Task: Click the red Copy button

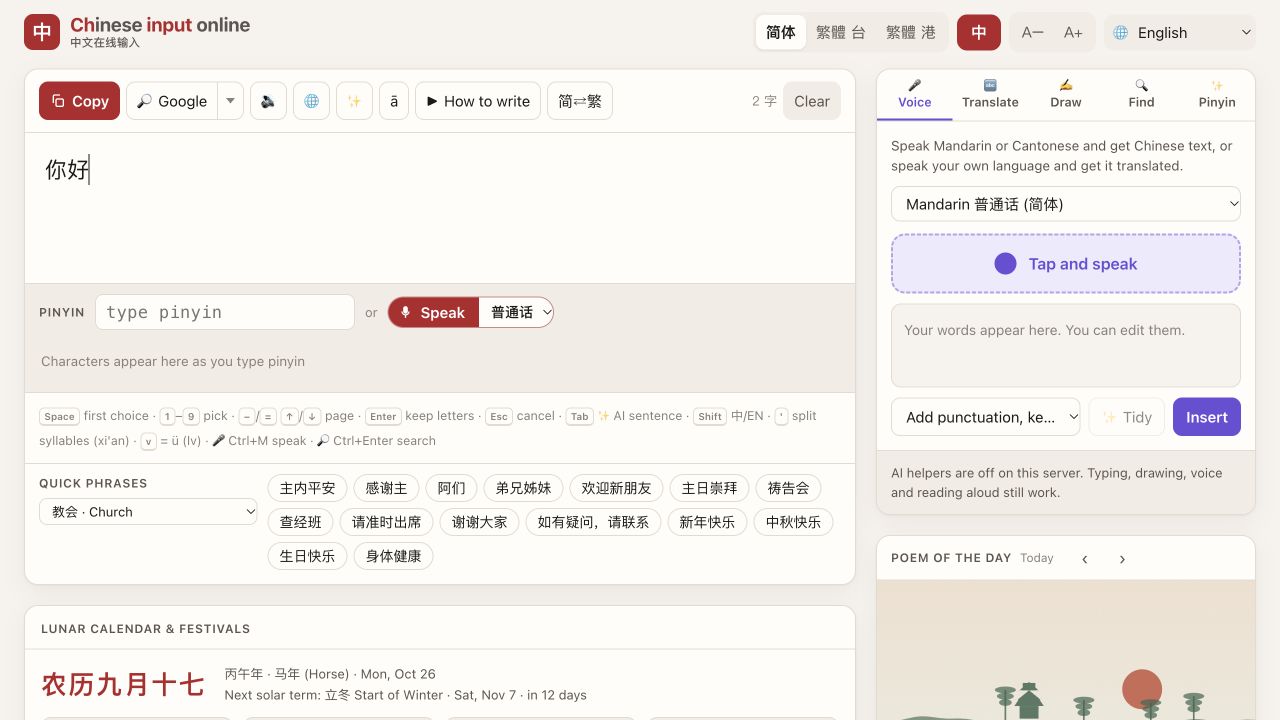Action: pos(80,101)
